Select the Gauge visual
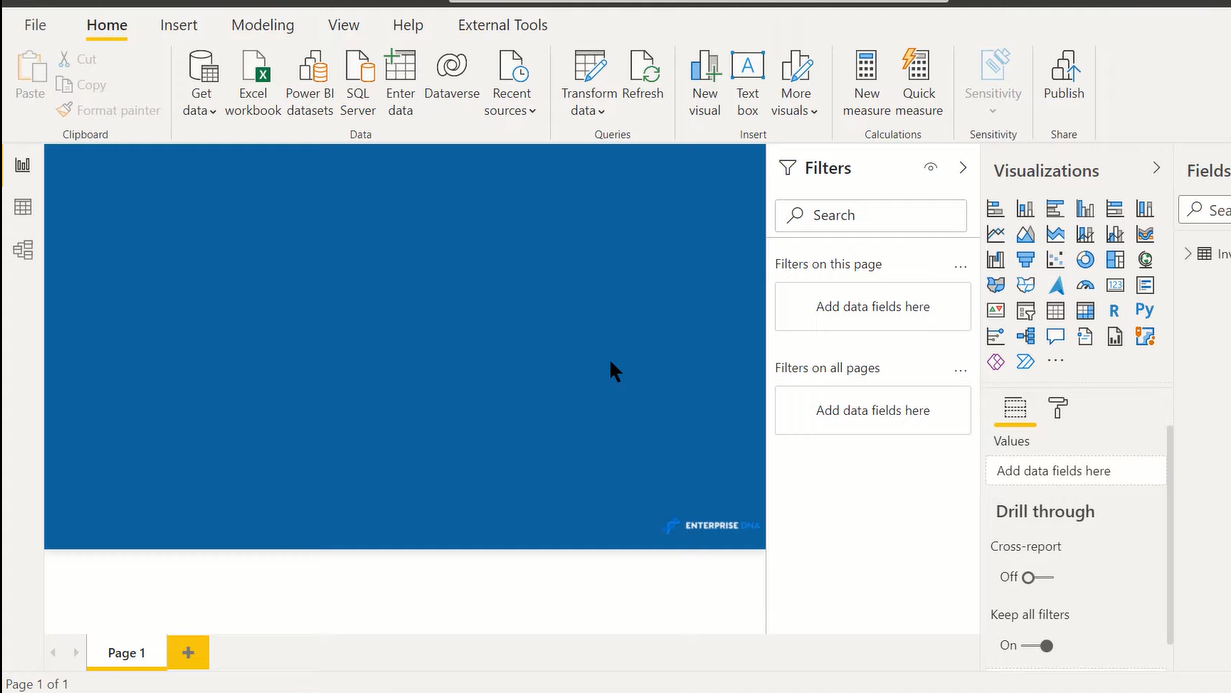 1085,285
